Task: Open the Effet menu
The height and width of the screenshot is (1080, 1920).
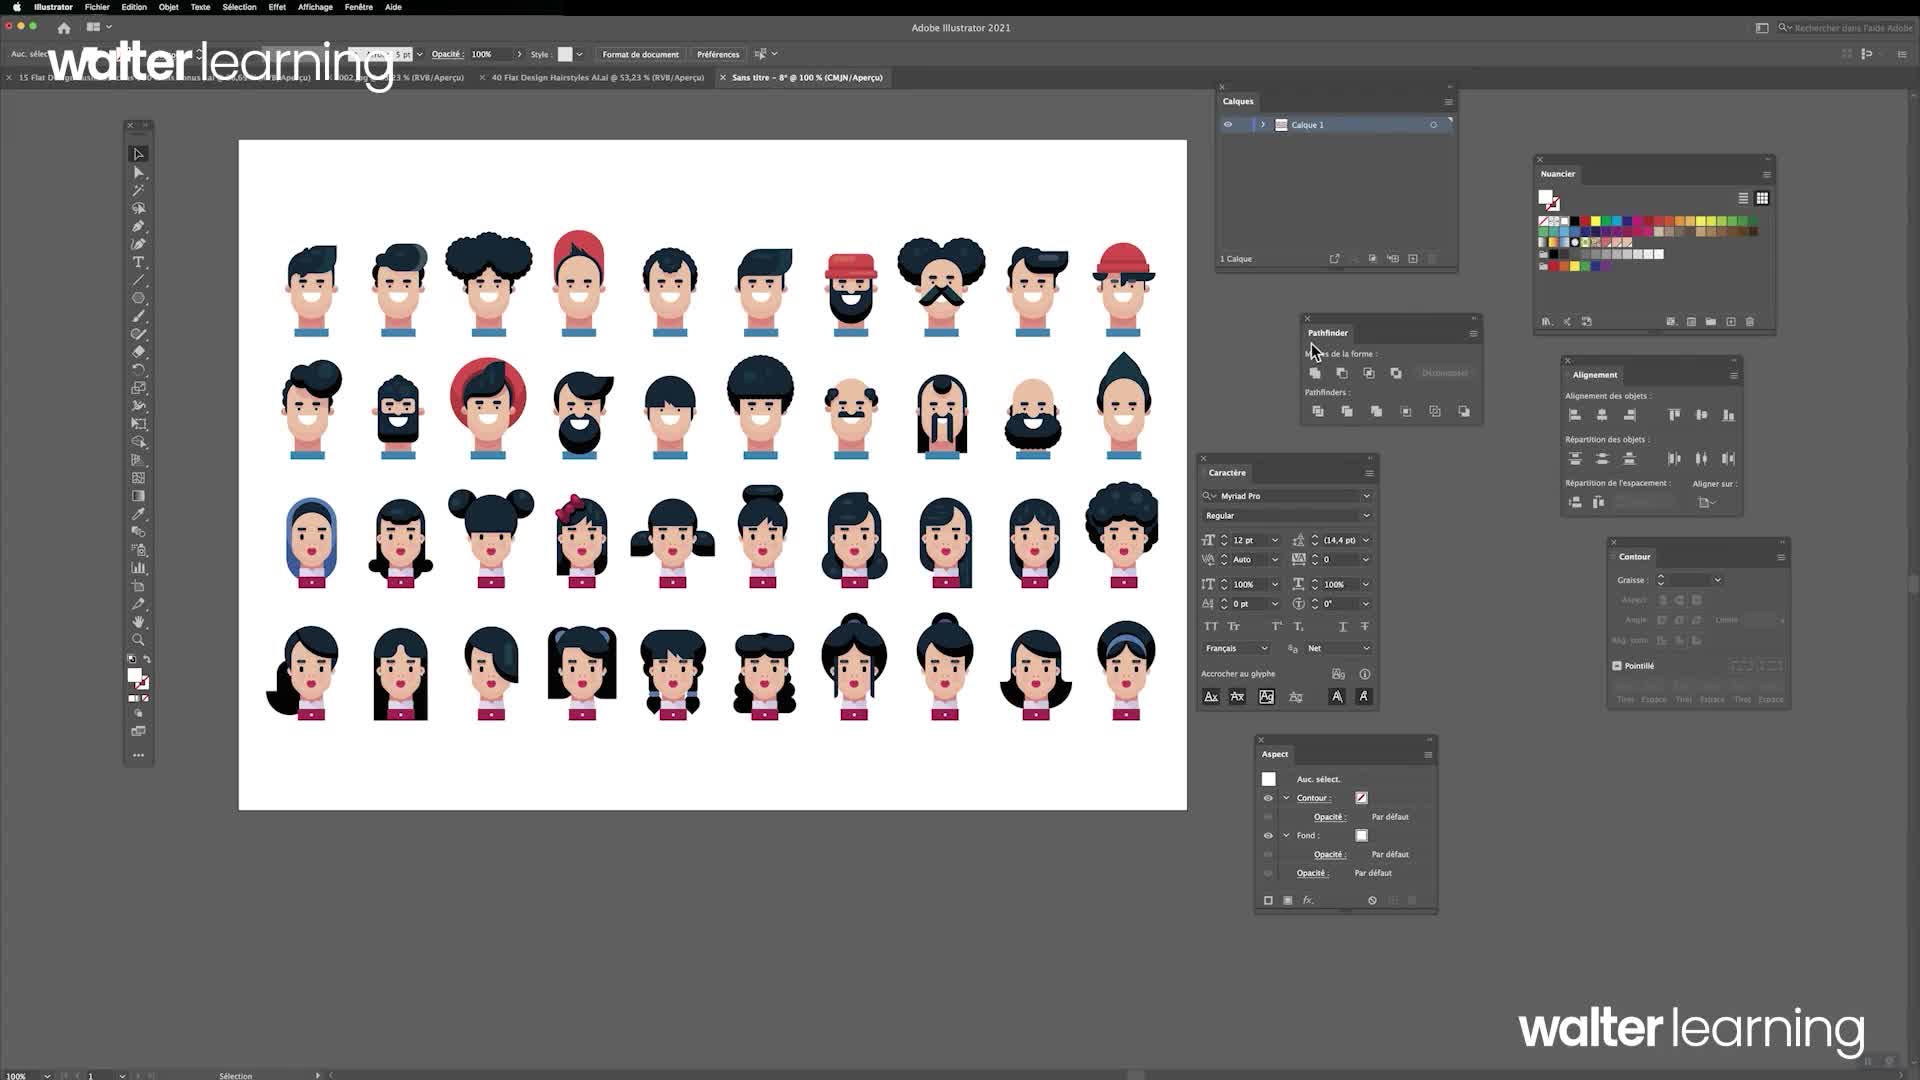Action: coord(277,7)
